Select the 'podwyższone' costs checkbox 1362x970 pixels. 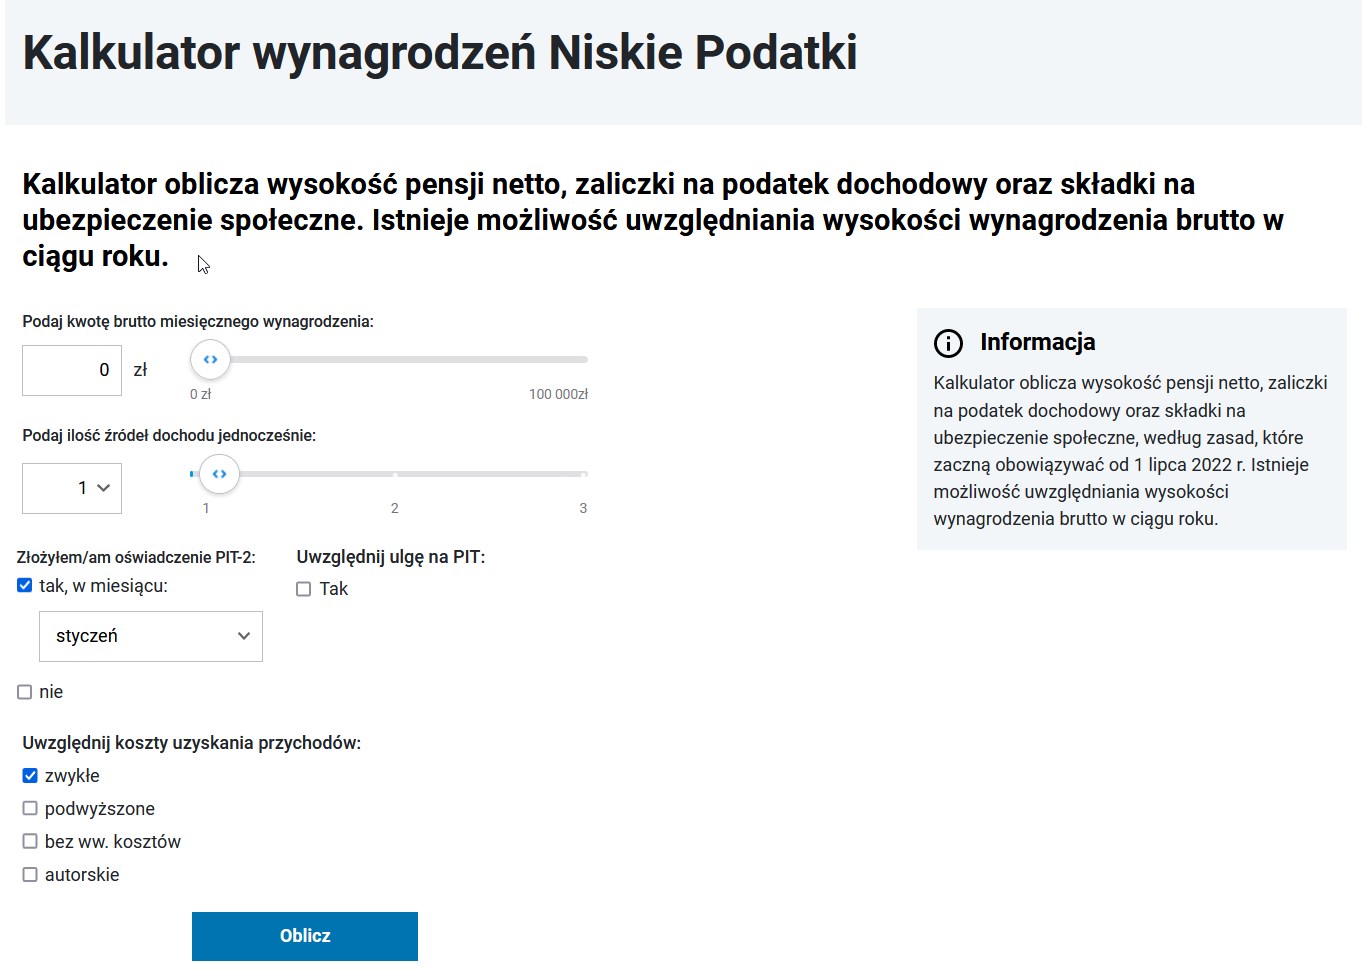pyautogui.click(x=30, y=809)
